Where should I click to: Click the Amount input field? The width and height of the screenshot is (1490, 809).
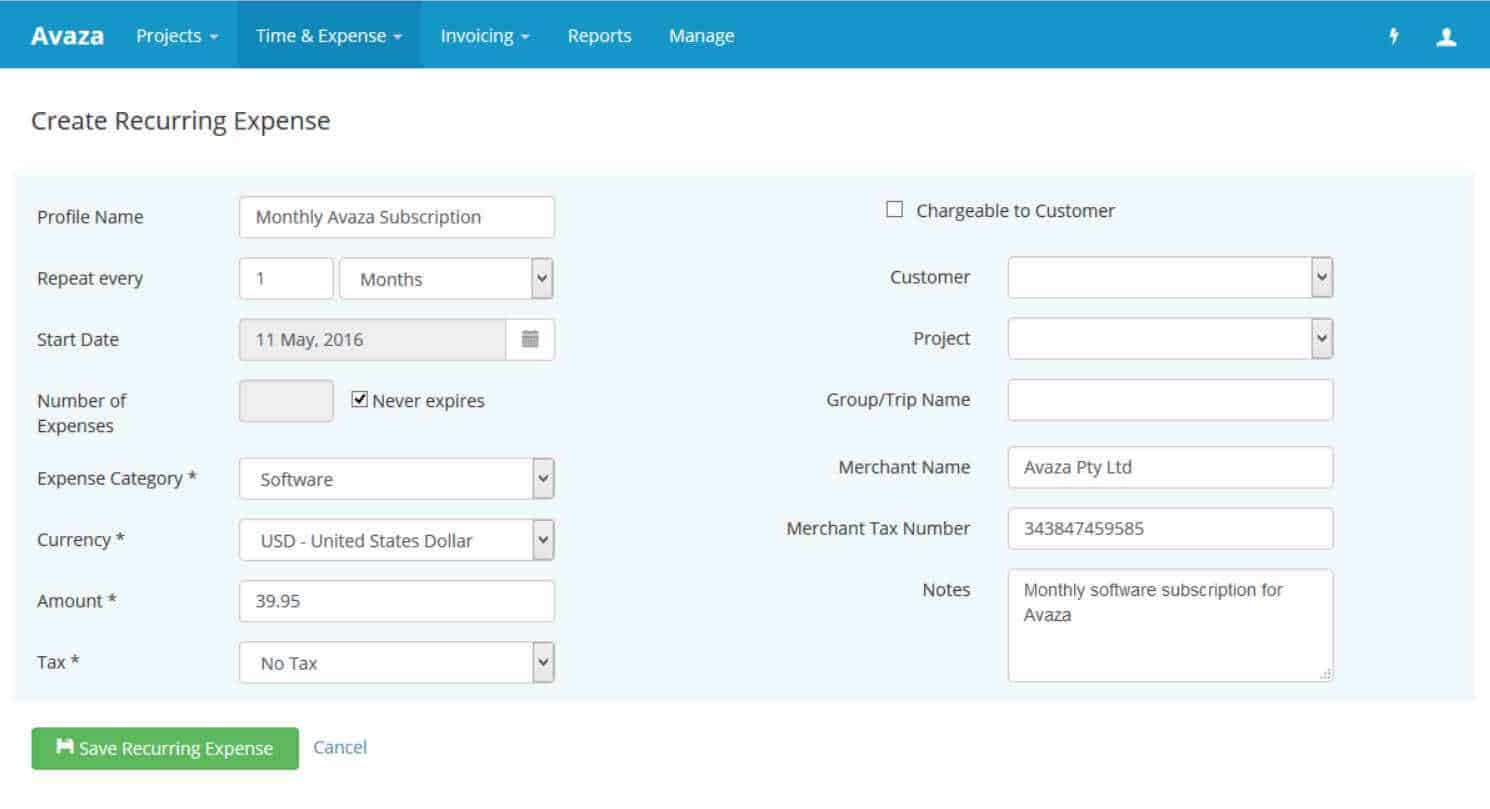pos(396,601)
